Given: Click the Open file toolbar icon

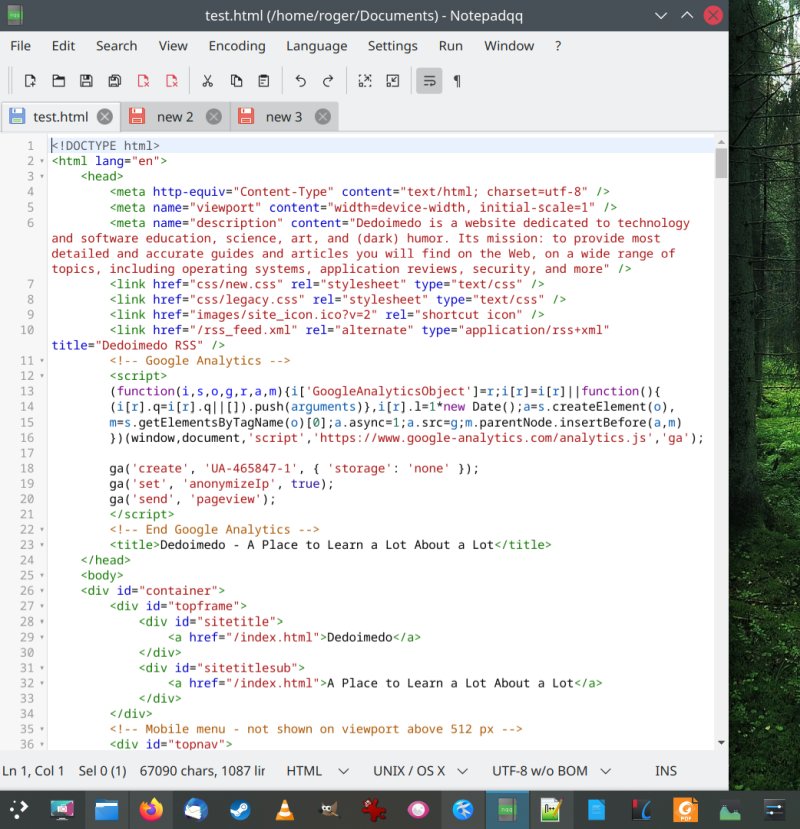Looking at the screenshot, I should pos(58,81).
